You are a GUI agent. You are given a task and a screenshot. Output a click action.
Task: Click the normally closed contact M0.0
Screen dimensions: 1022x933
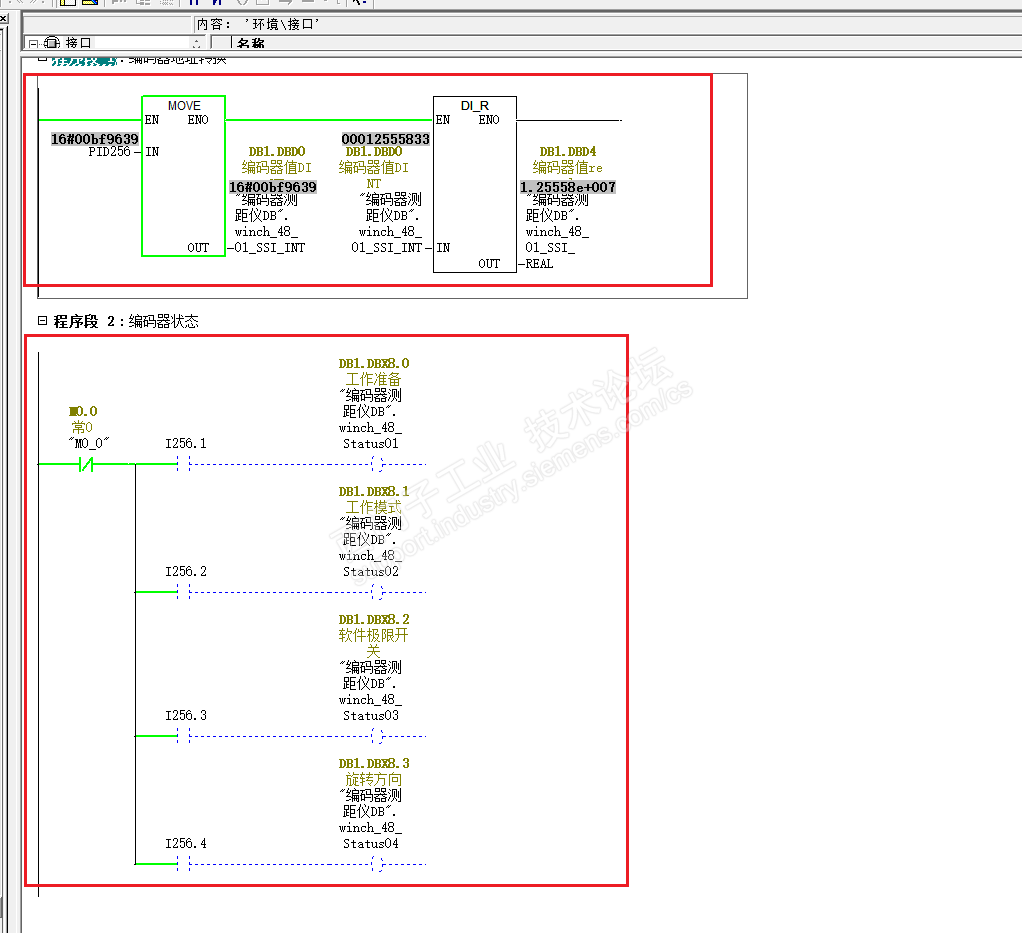pyautogui.click(x=85, y=464)
